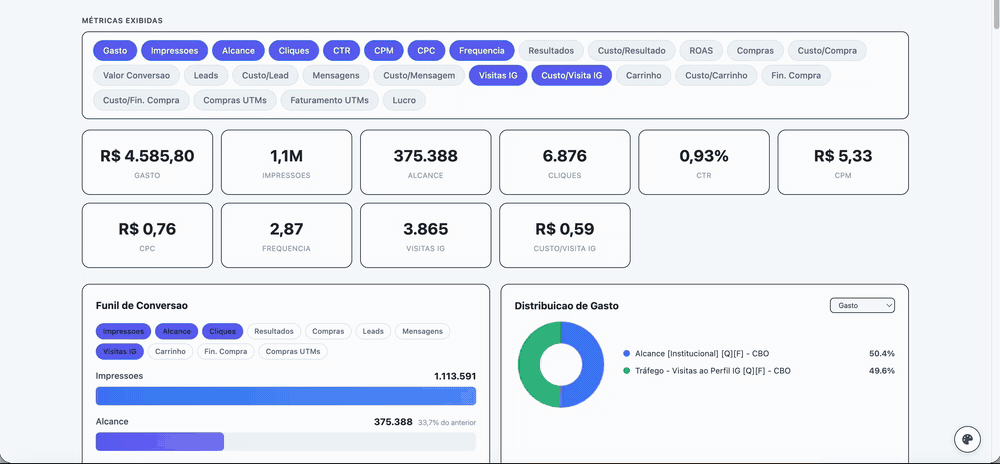Screen dimensions: 1000x464
Task: Add Carrinho to the conversion funnel
Action: point(170,351)
